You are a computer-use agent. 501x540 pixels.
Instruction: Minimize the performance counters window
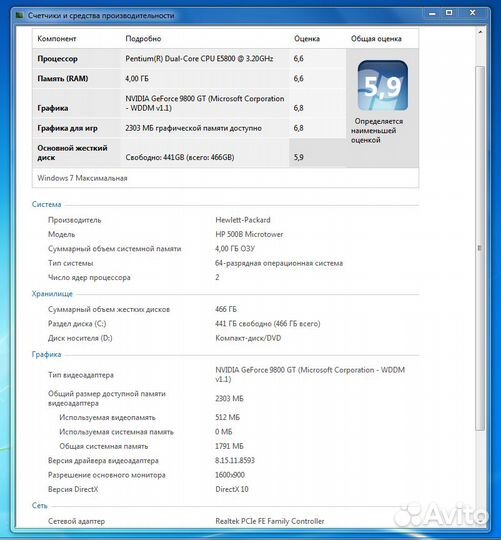(x=432, y=13)
